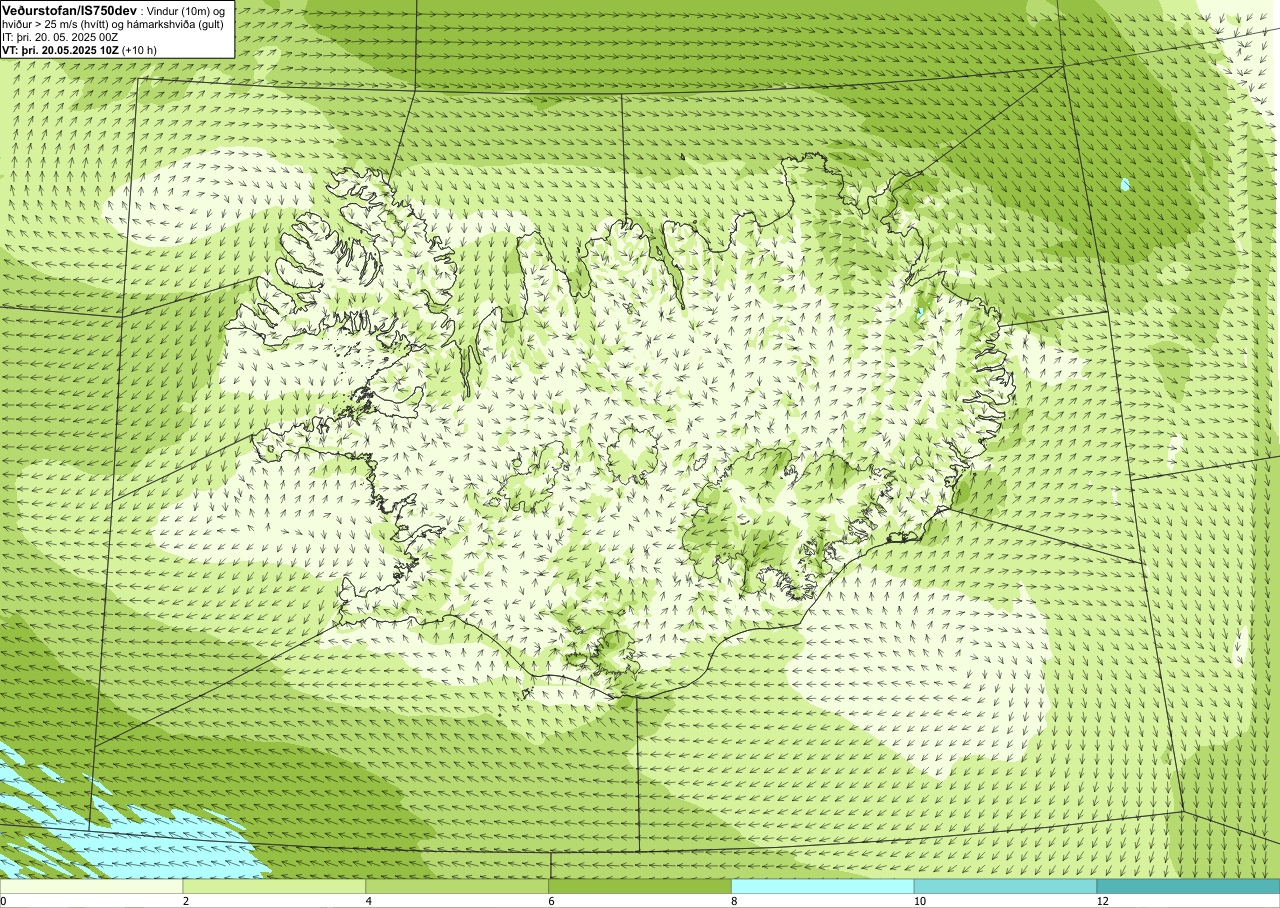This screenshot has width=1280, height=908.
Task: Click the legend scale label "2"
Action: tap(186, 901)
